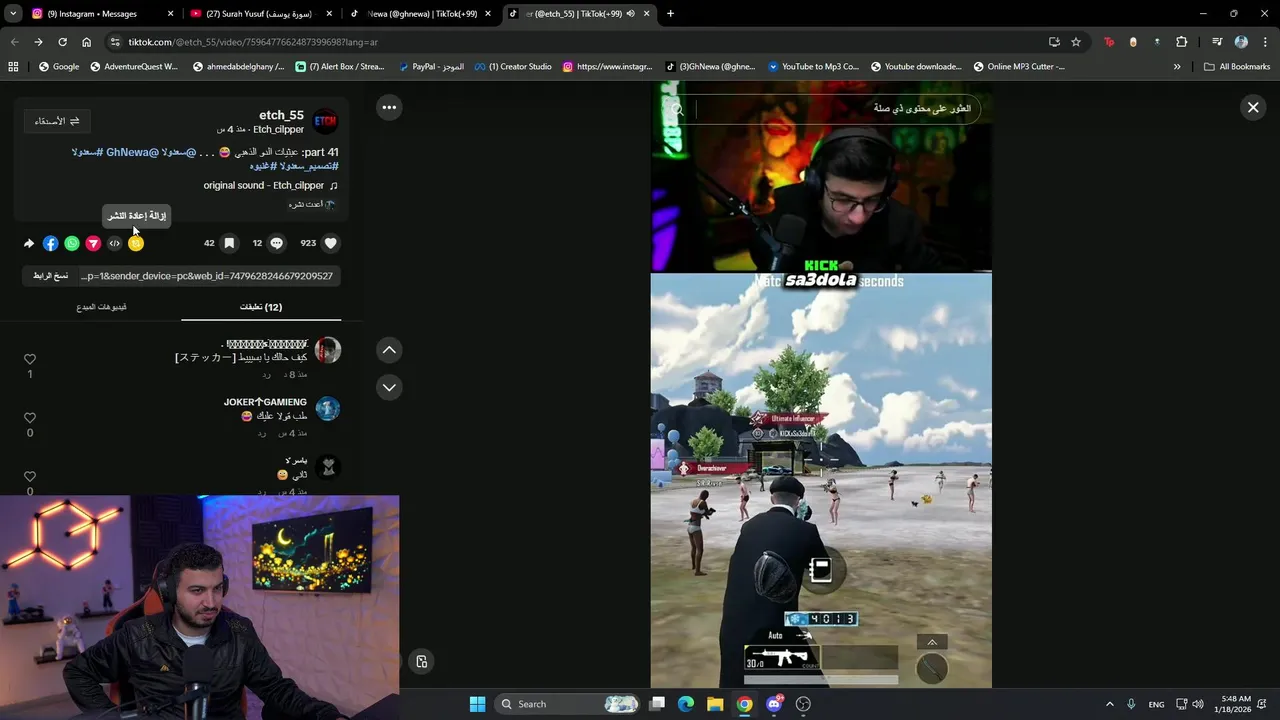Image resolution: width=1280 pixels, height=720 pixels.
Task: Open File Explorer from the taskbar
Action: [x=715, y=704]
